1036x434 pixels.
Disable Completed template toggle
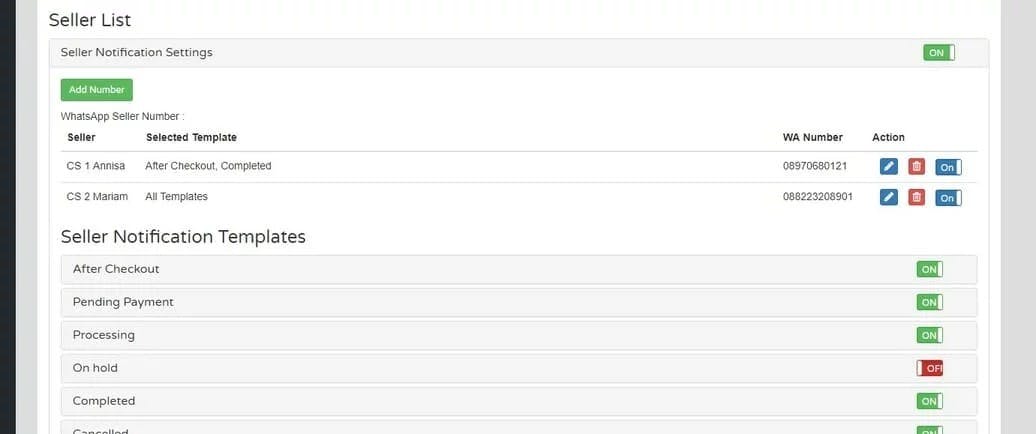click(930, 402)
